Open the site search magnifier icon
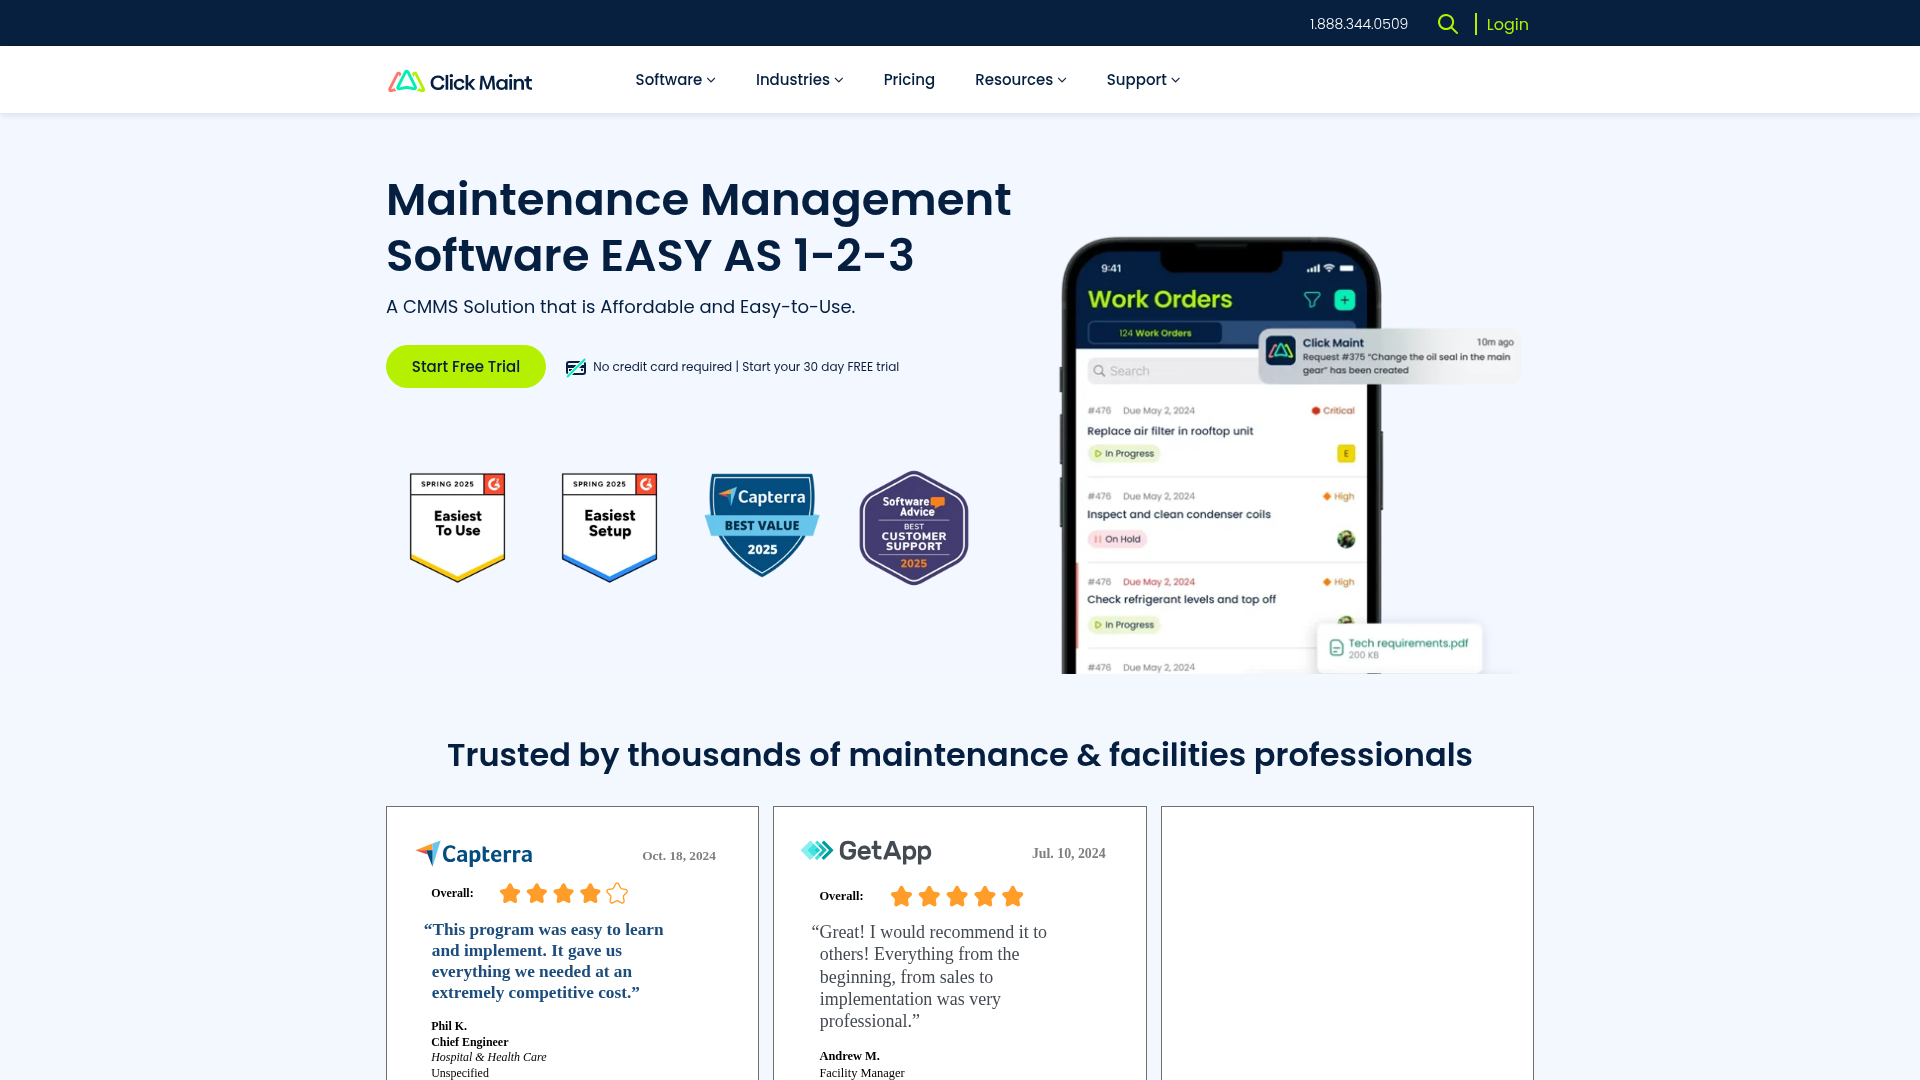1920x1080 pixels. [1447, 23]
